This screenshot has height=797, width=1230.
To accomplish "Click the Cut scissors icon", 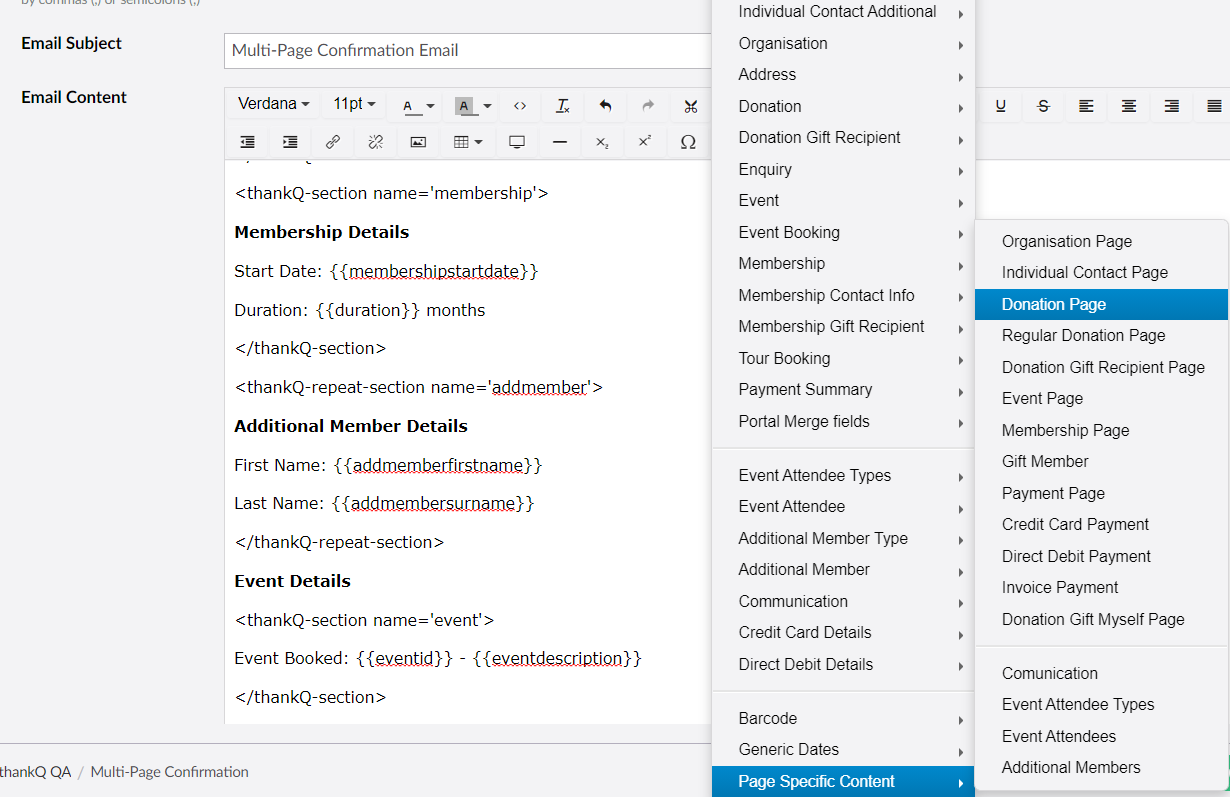I will click(690, 105).
